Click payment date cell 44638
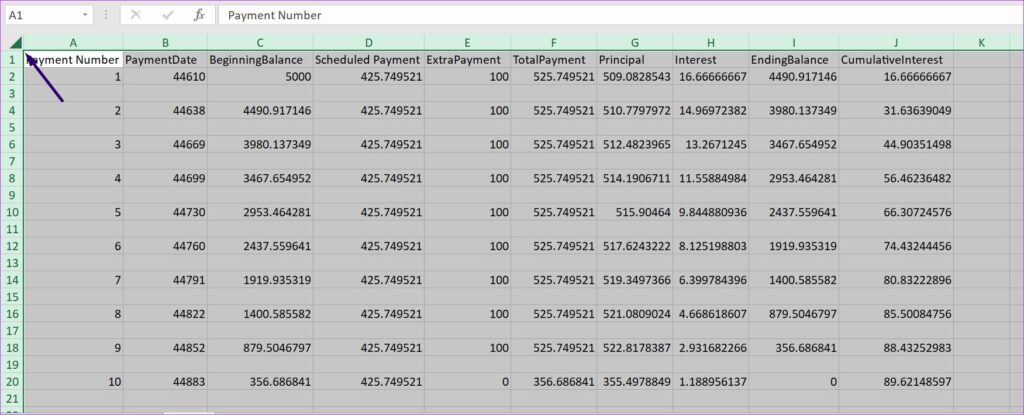This screenshot has width=1024, height=415. [165, 110]
